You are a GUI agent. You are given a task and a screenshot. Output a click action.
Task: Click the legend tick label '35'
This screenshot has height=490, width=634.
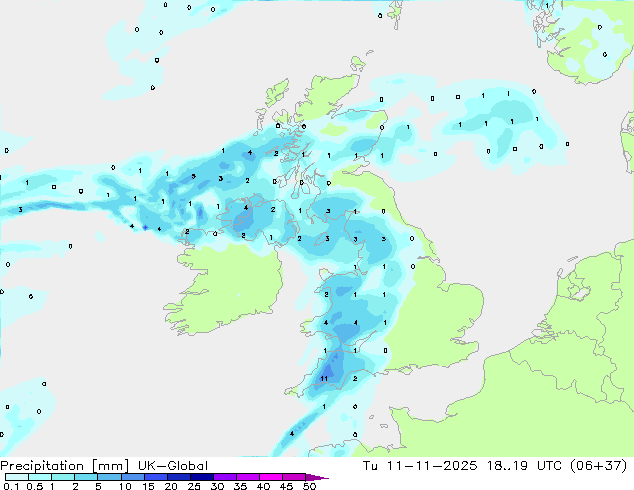[240, 486]
